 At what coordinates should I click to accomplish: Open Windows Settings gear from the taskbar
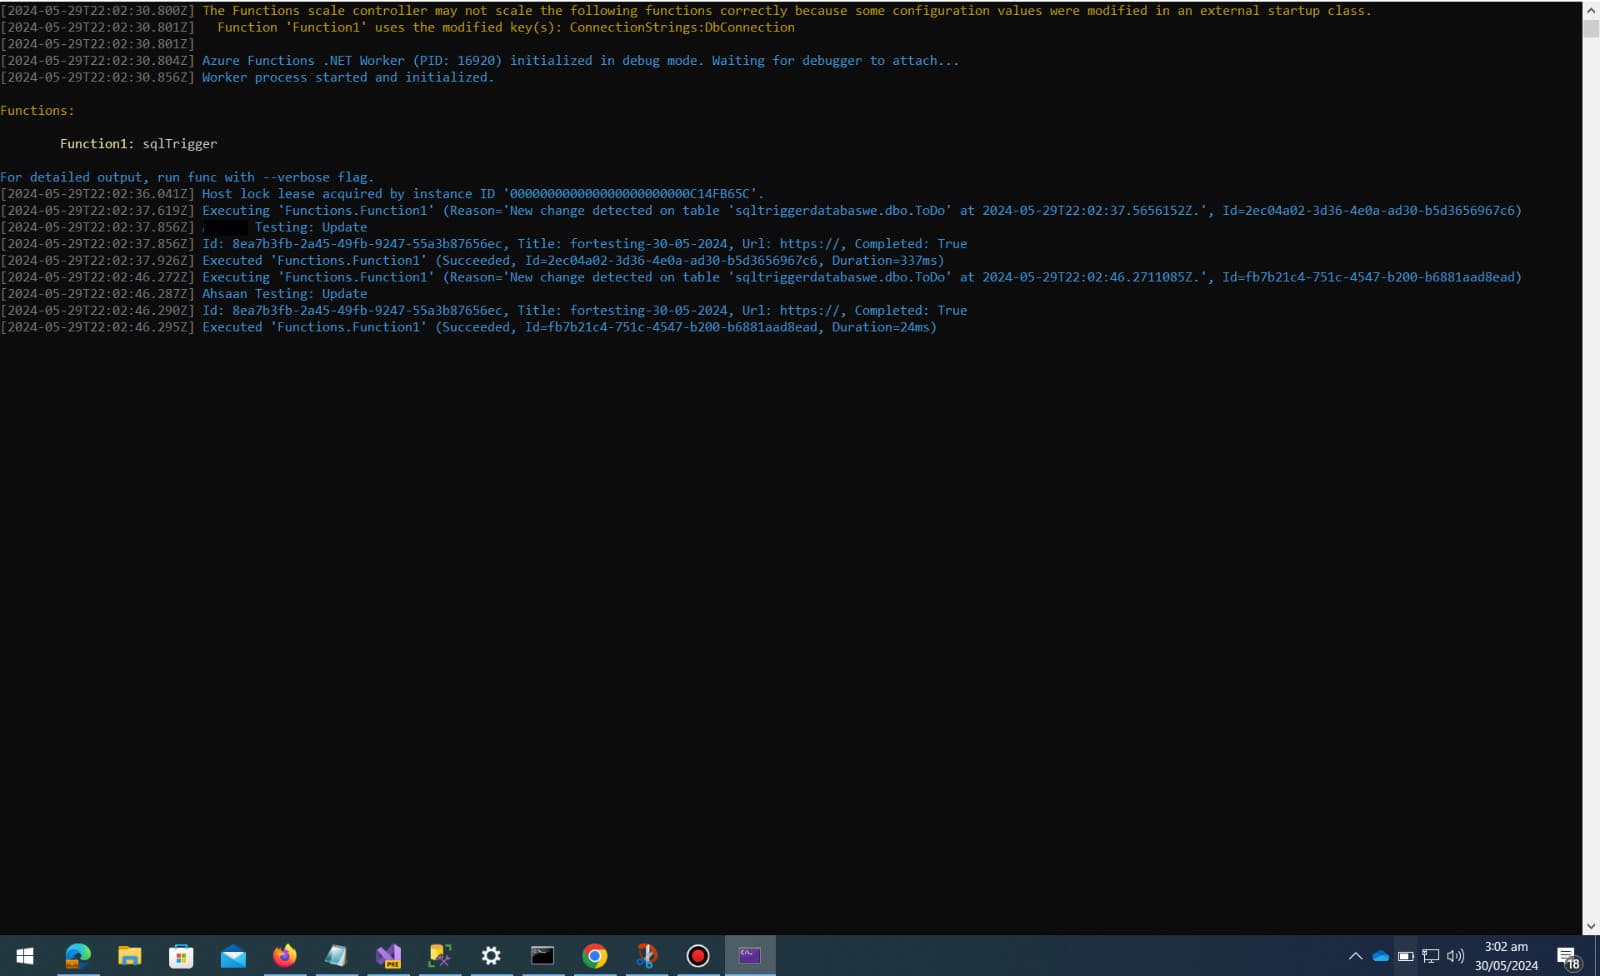coord(490,956)
